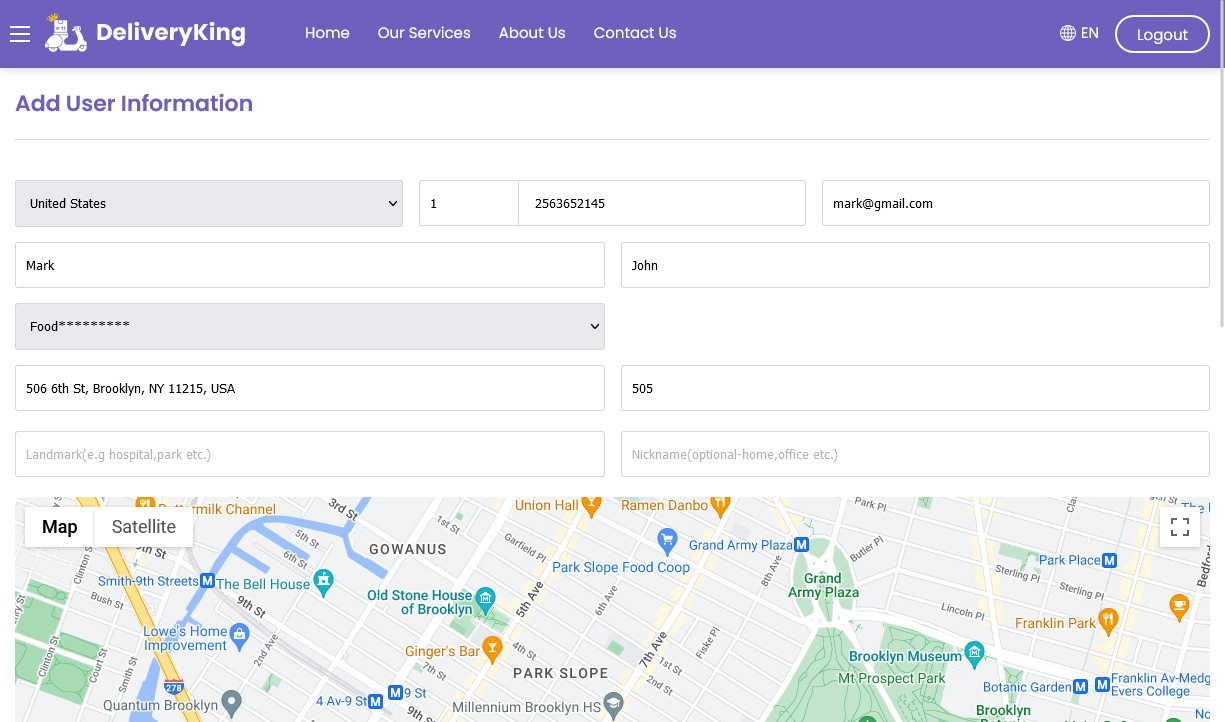Click the Bell House marker icon
1225x722 pixels.
323,580
